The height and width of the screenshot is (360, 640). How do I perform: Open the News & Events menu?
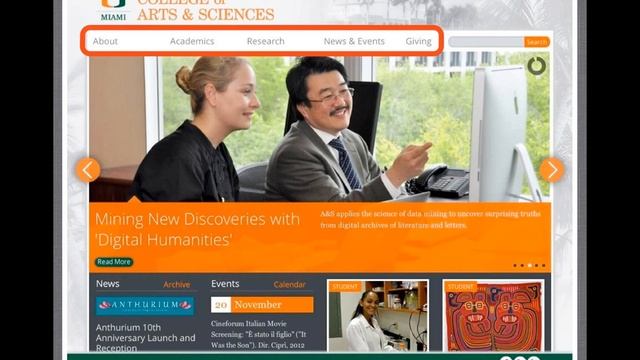point(354,41)
